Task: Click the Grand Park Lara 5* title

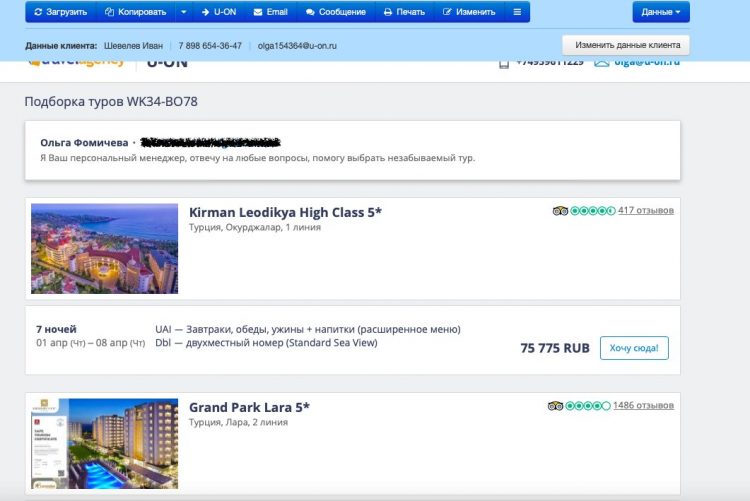Action: tap(249, 407)
